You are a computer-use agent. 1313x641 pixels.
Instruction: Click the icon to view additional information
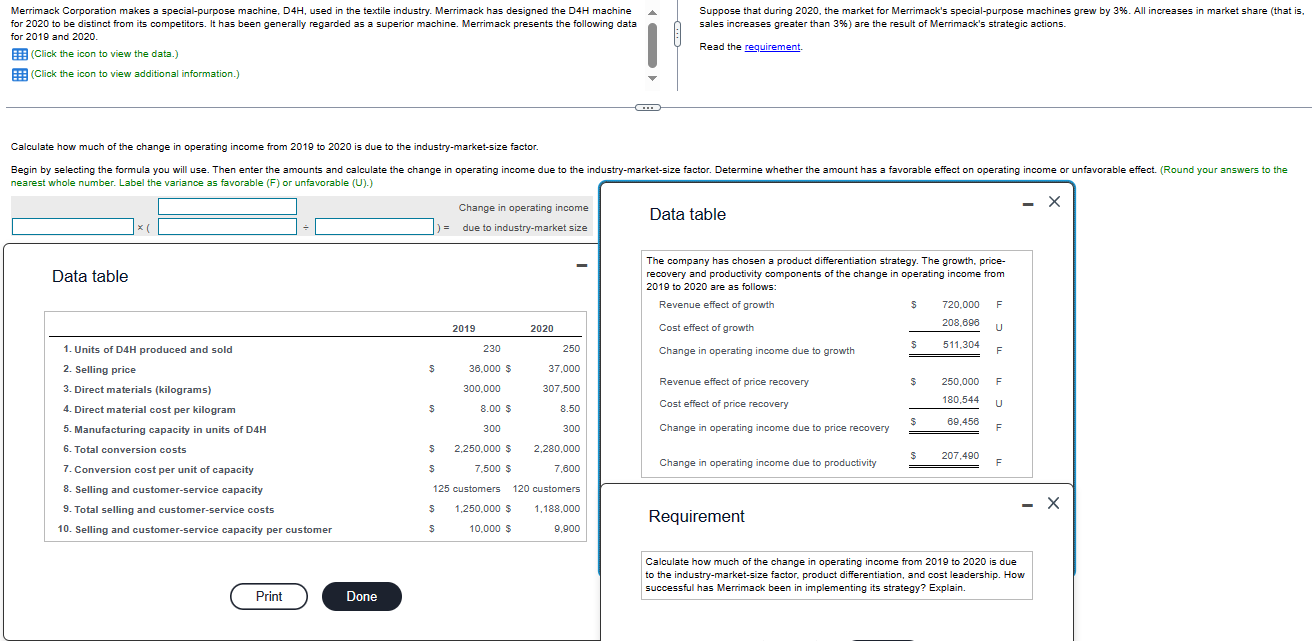tap(20, 74)
